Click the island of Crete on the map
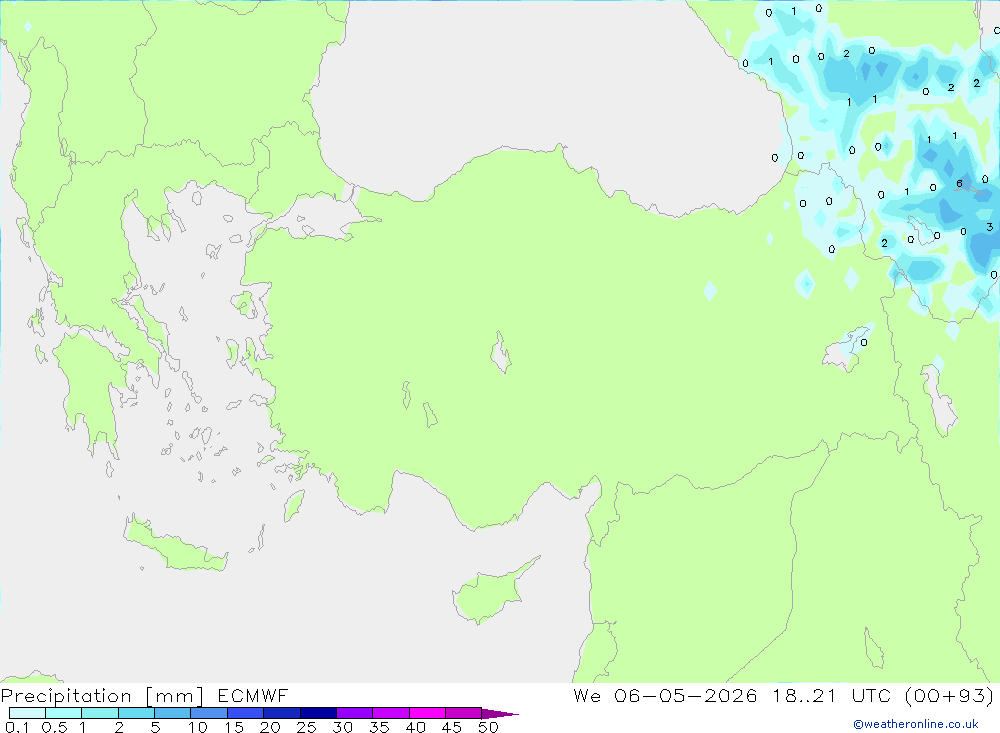 175,545
